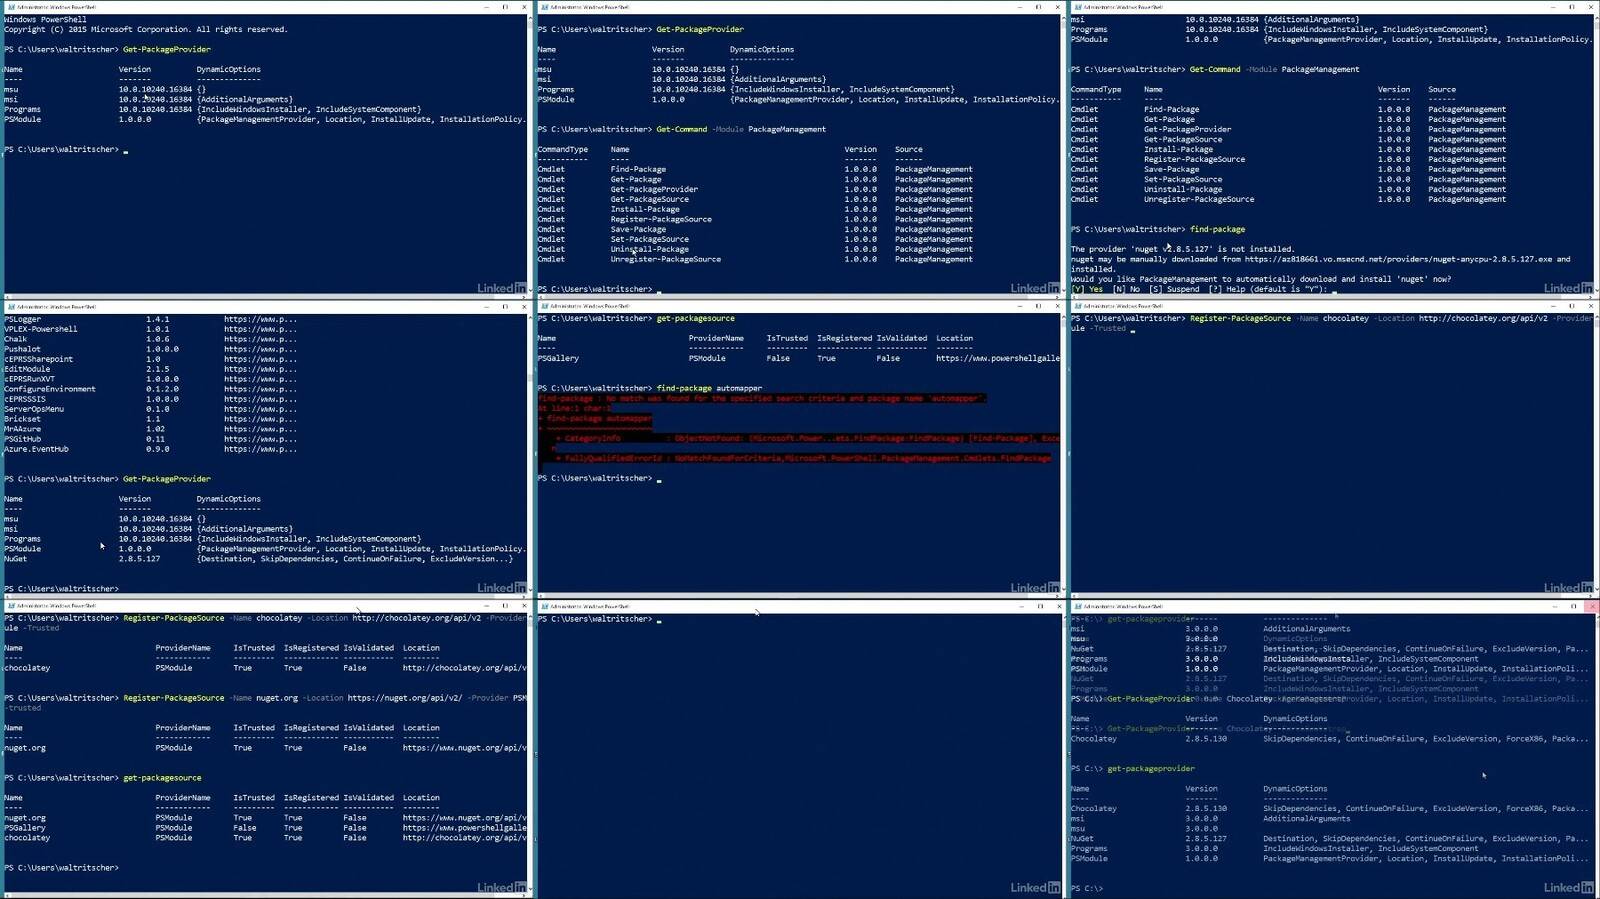
Task: Click scrollbar of the copyright notice window
Action: tap(530, 154)
